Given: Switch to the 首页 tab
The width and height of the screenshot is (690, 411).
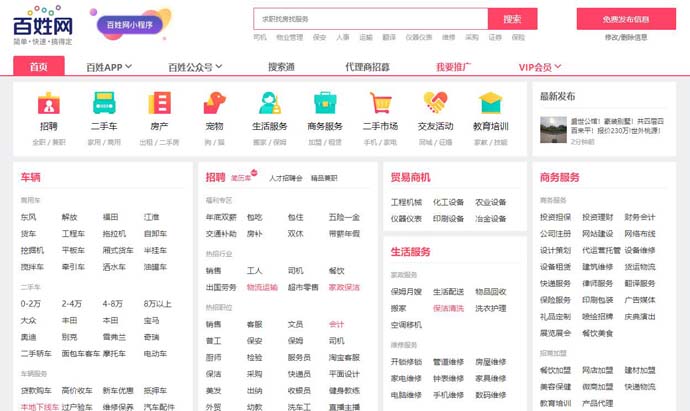Looking at the screenshot, I should [39, 66].
